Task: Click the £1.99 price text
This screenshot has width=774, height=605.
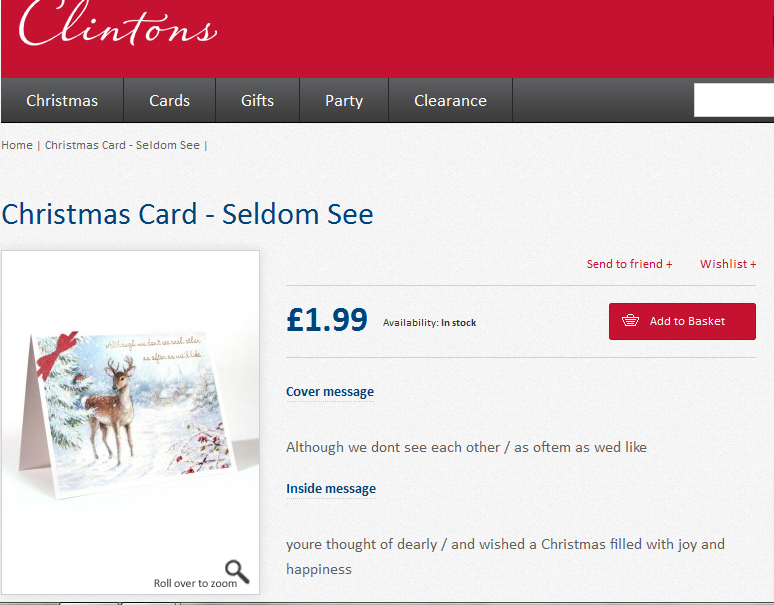Action: [327, 319]
